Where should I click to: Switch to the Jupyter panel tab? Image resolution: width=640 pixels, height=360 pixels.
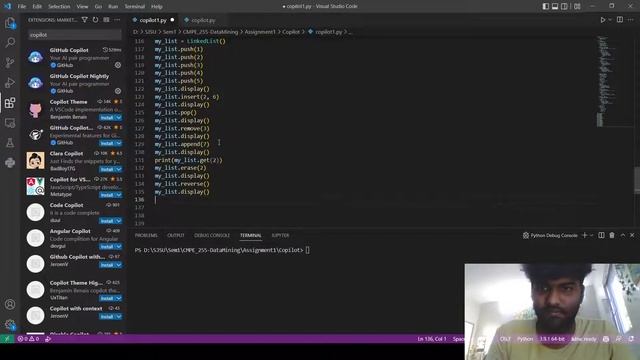point(280,235)
